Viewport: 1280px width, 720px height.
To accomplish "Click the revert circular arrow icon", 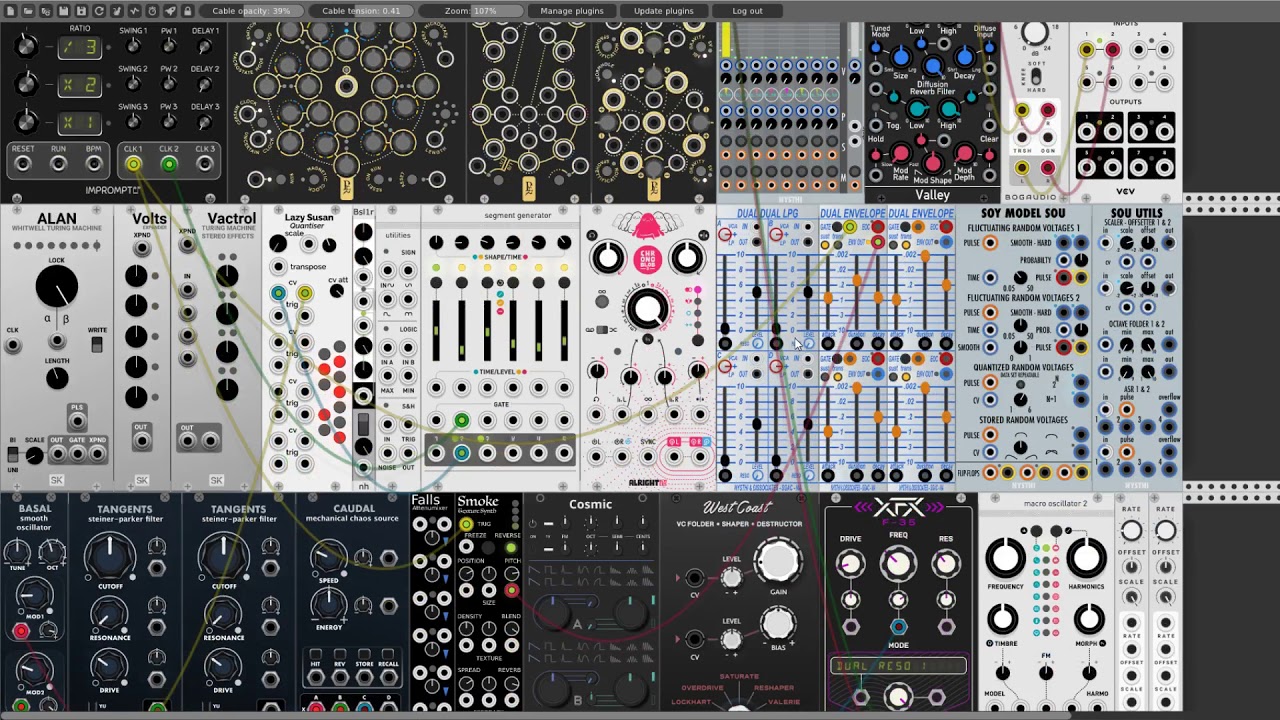I will coord(99,11).
